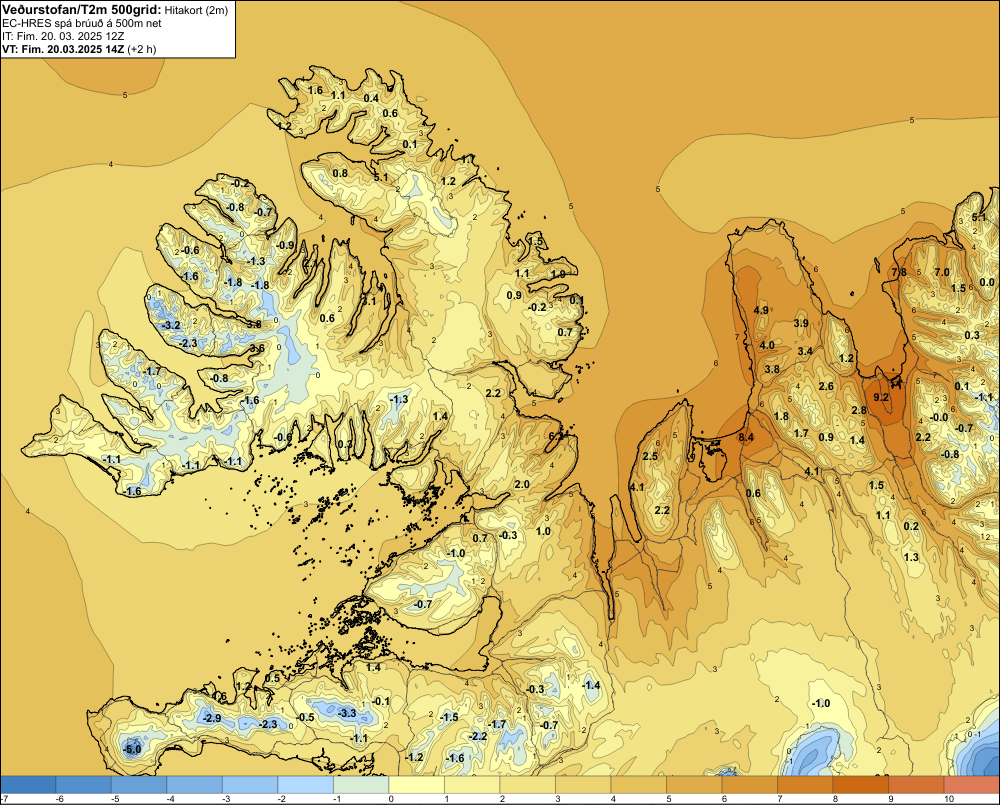The image size is (1000, 805).
Task: Click the 2.5 temperature value
Action: pos(650,456)
